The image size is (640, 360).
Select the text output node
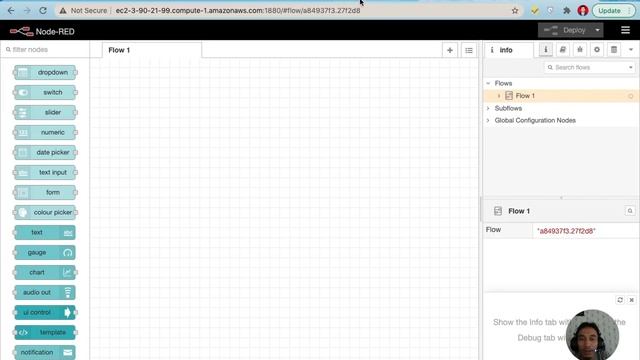tap(45, 233)
